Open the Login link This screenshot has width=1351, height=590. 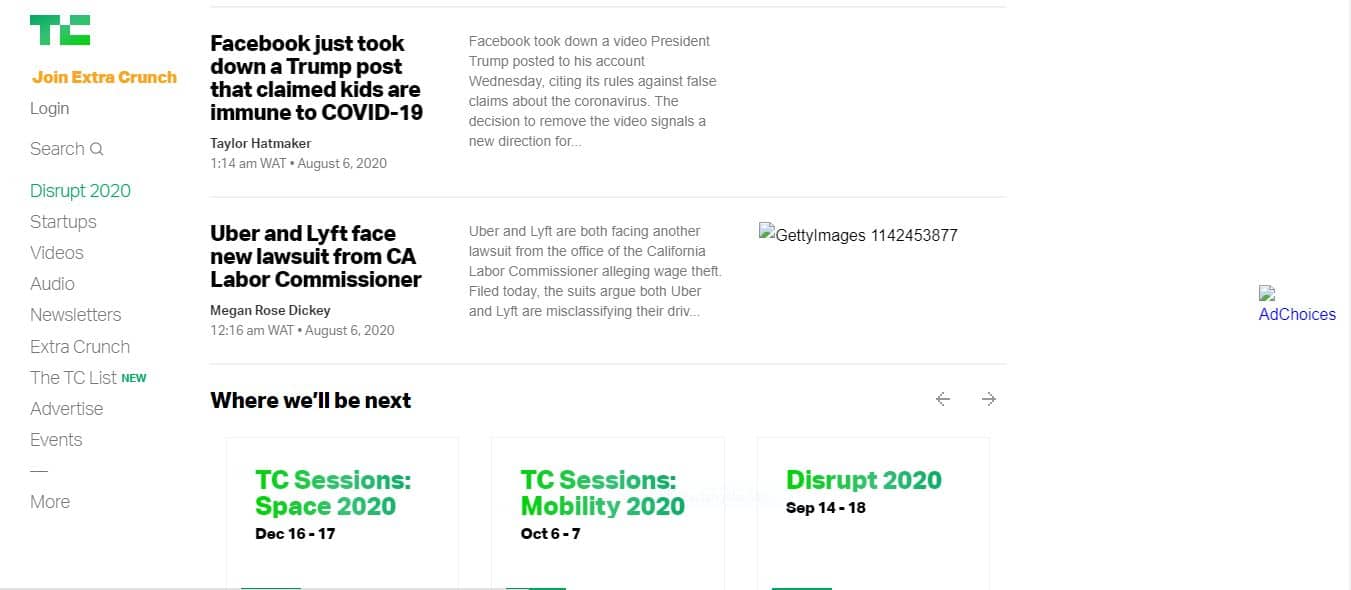pos(50,108)
